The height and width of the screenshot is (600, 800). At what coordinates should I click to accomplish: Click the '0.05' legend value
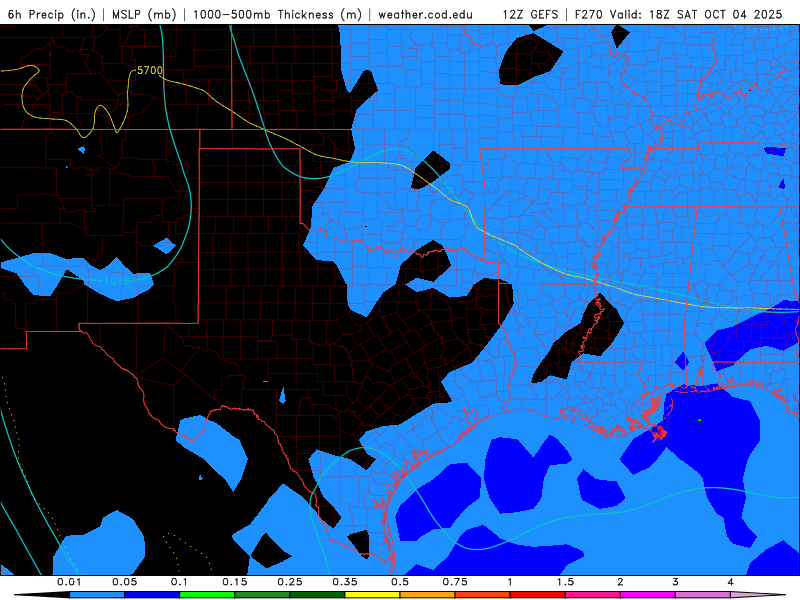point(124,582)
